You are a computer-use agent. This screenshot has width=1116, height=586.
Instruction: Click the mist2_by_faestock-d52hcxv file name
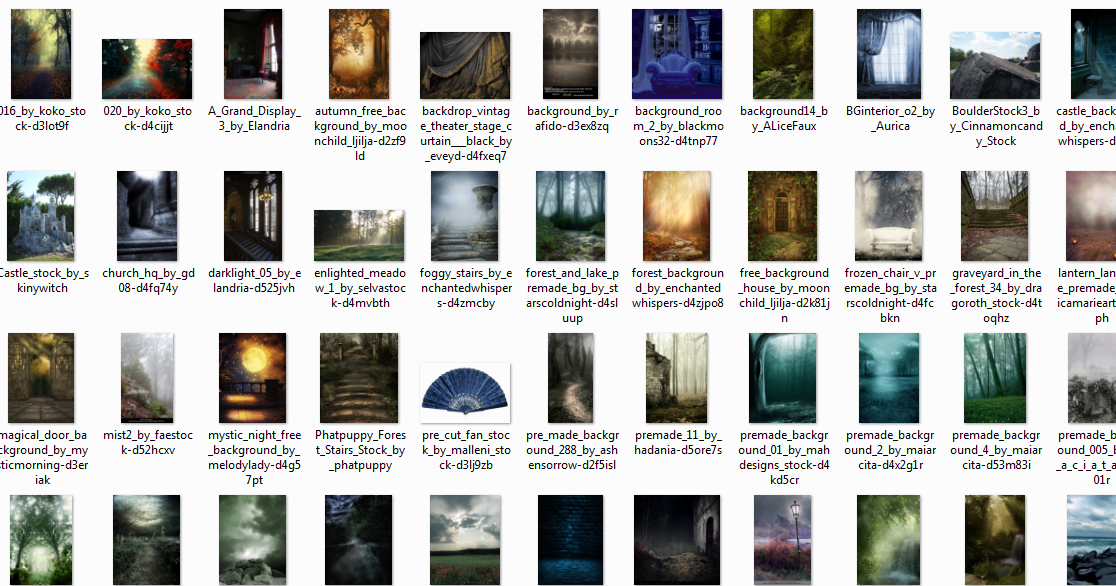pos(148,442)
